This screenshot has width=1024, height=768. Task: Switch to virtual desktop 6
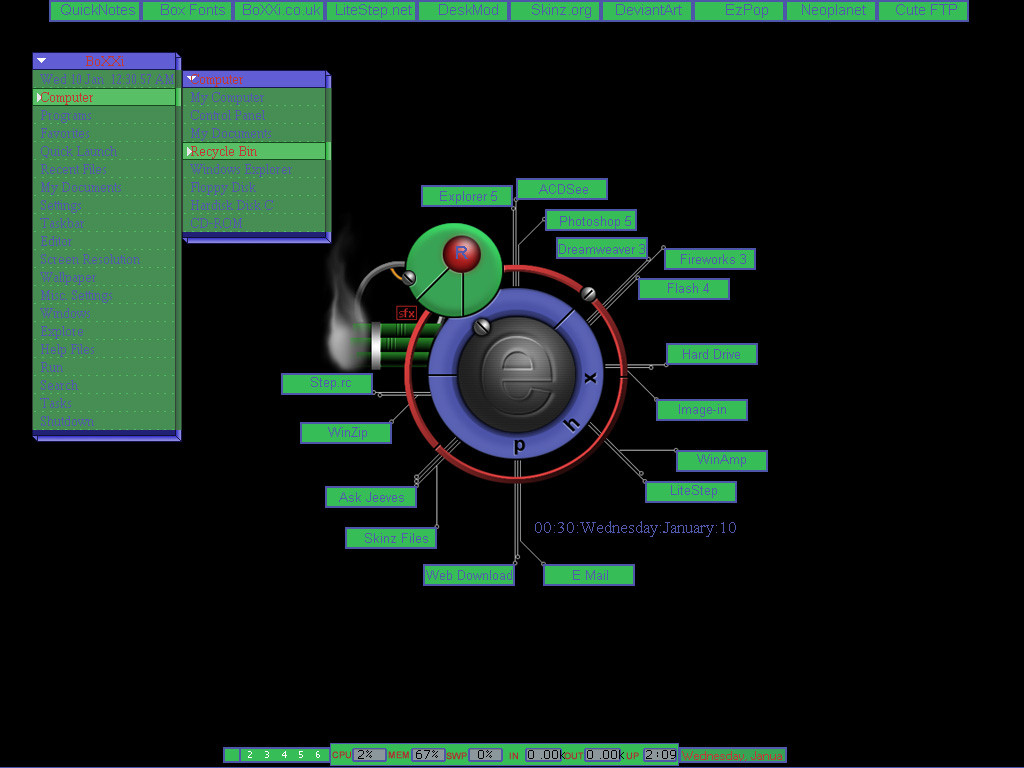(x=318, y=755)
